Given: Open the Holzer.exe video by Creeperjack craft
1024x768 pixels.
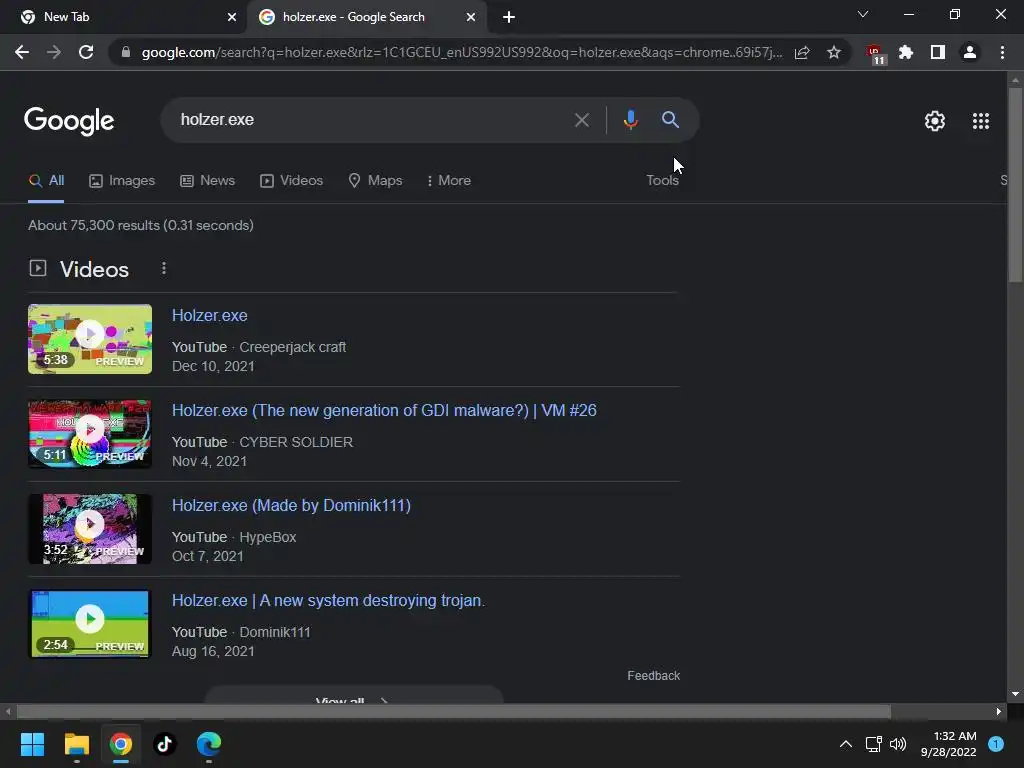Looking at the screenshot, I should (210, 315).
